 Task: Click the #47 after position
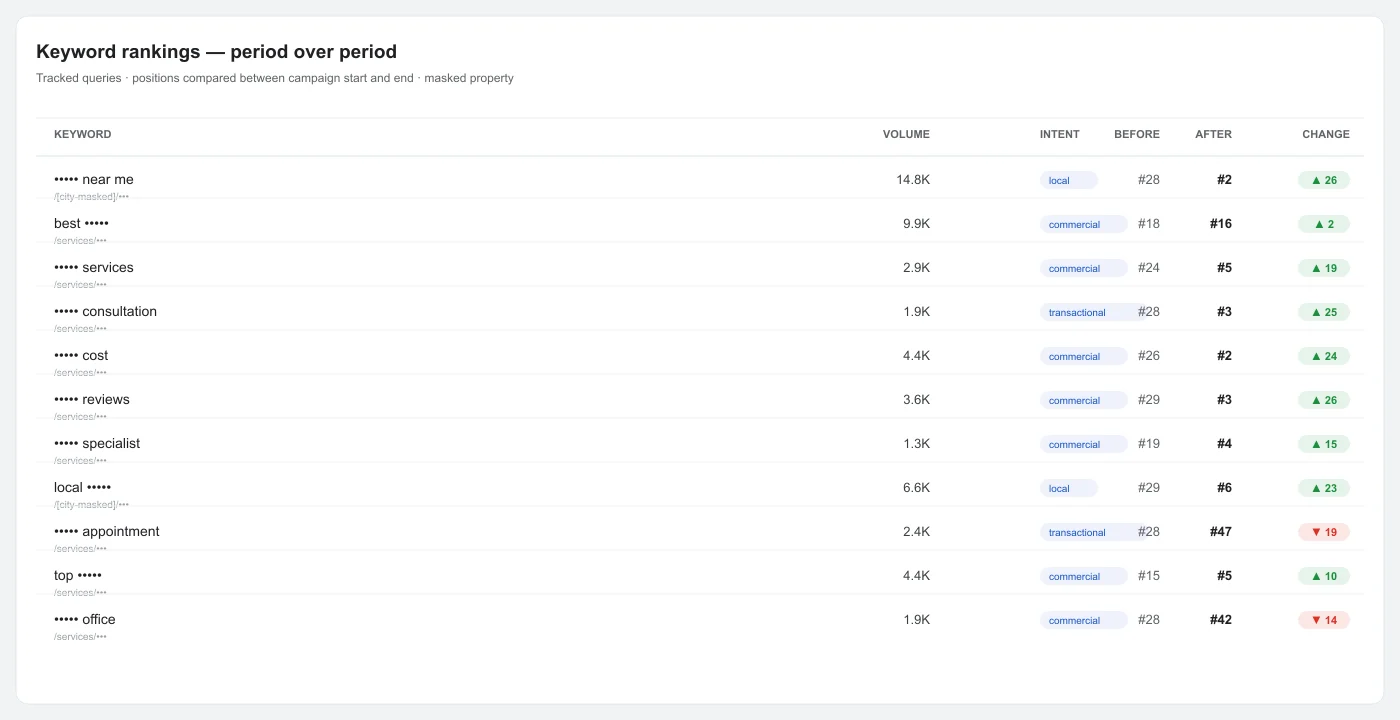click(x=1221, y=532)
